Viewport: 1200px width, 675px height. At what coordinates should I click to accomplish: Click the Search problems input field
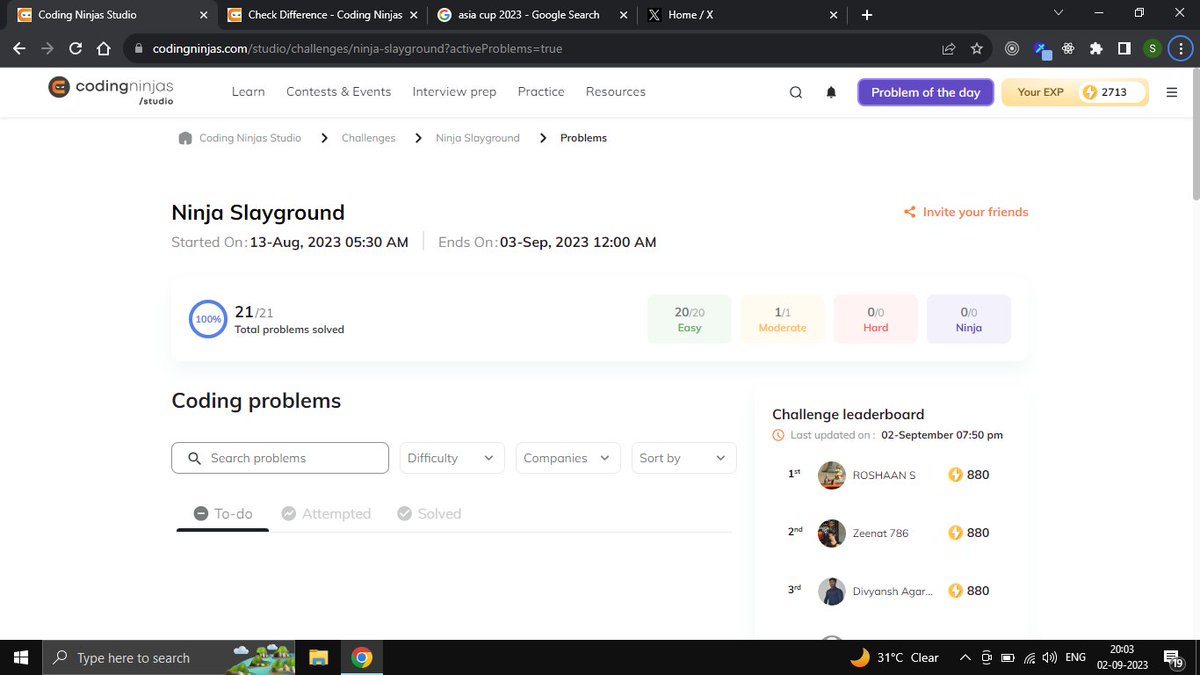coord(280,458)
